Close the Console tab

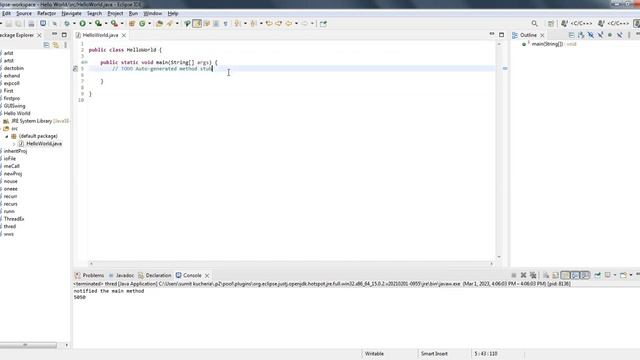click(x=207, y=276)
